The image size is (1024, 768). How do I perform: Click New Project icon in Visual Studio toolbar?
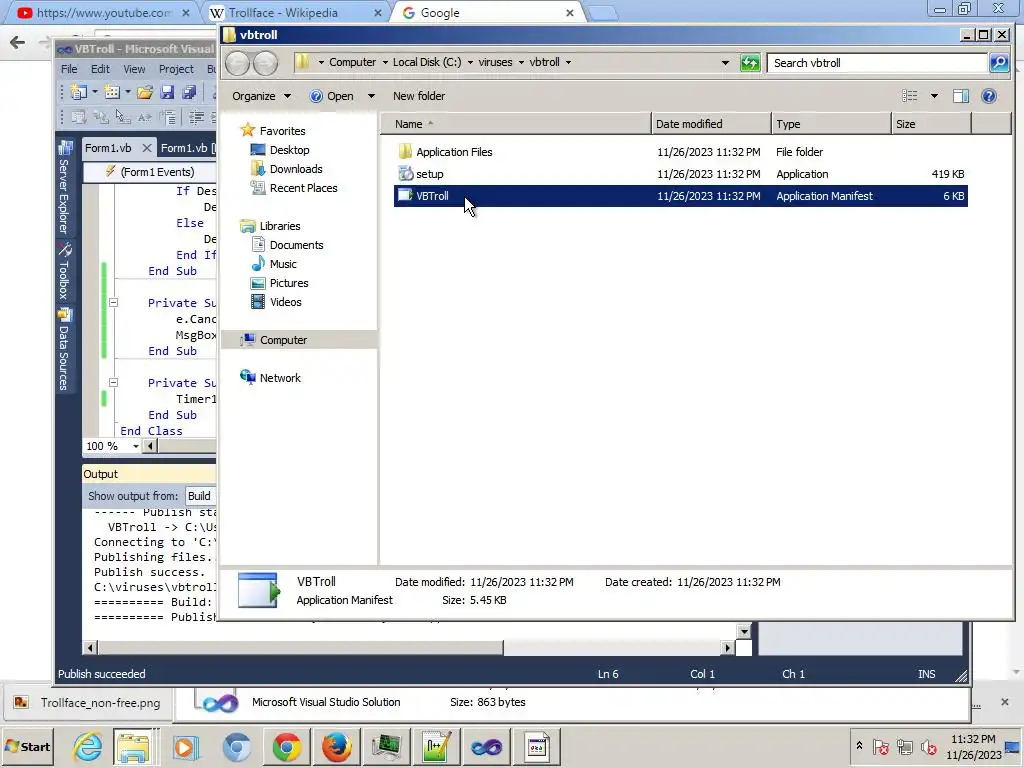pos(79,92)
